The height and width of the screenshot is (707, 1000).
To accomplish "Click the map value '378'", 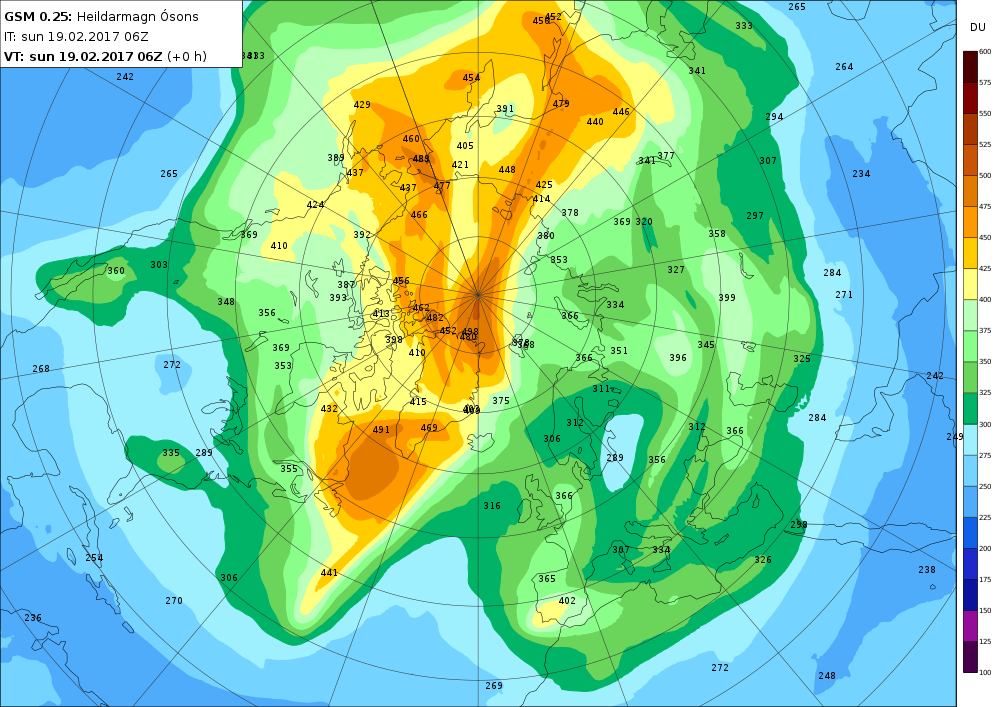I will click(x=570, y=213).
